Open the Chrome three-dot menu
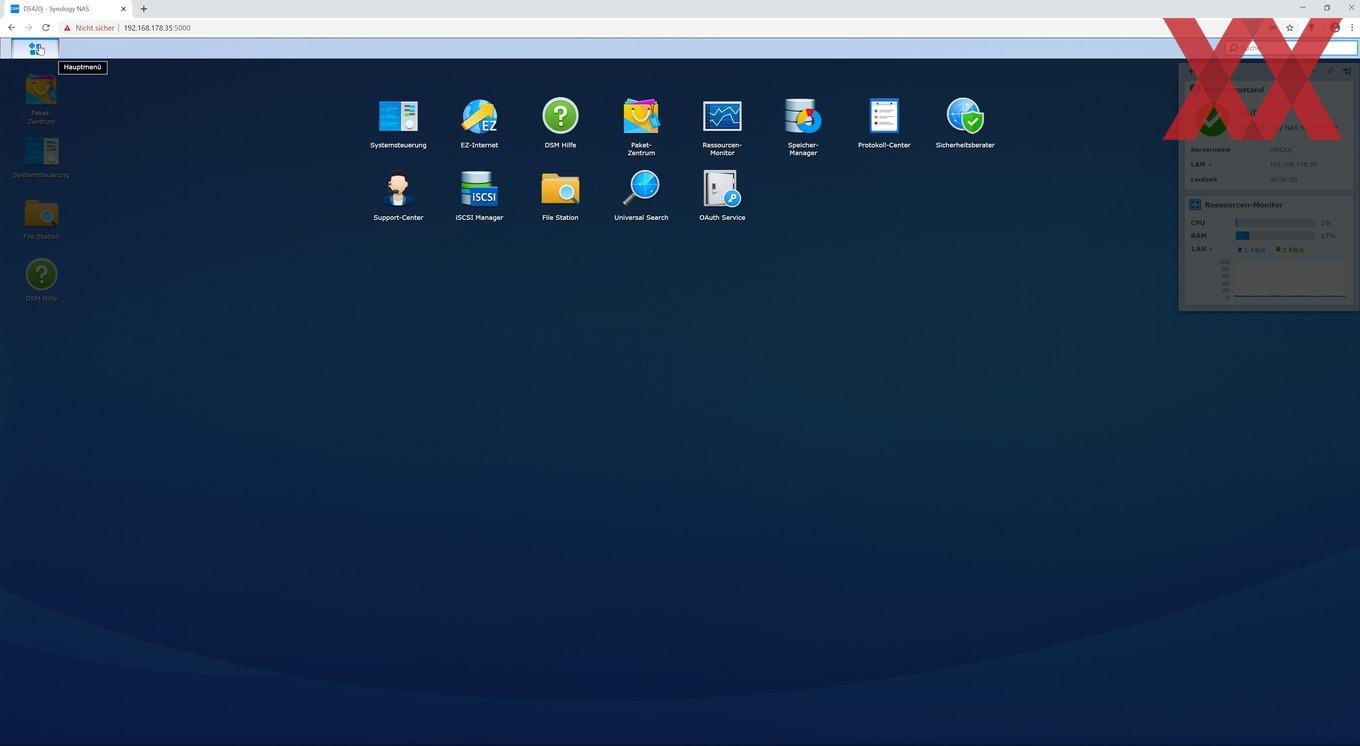This screenshot has height=746, width=1360. (x=1351, y=27)
